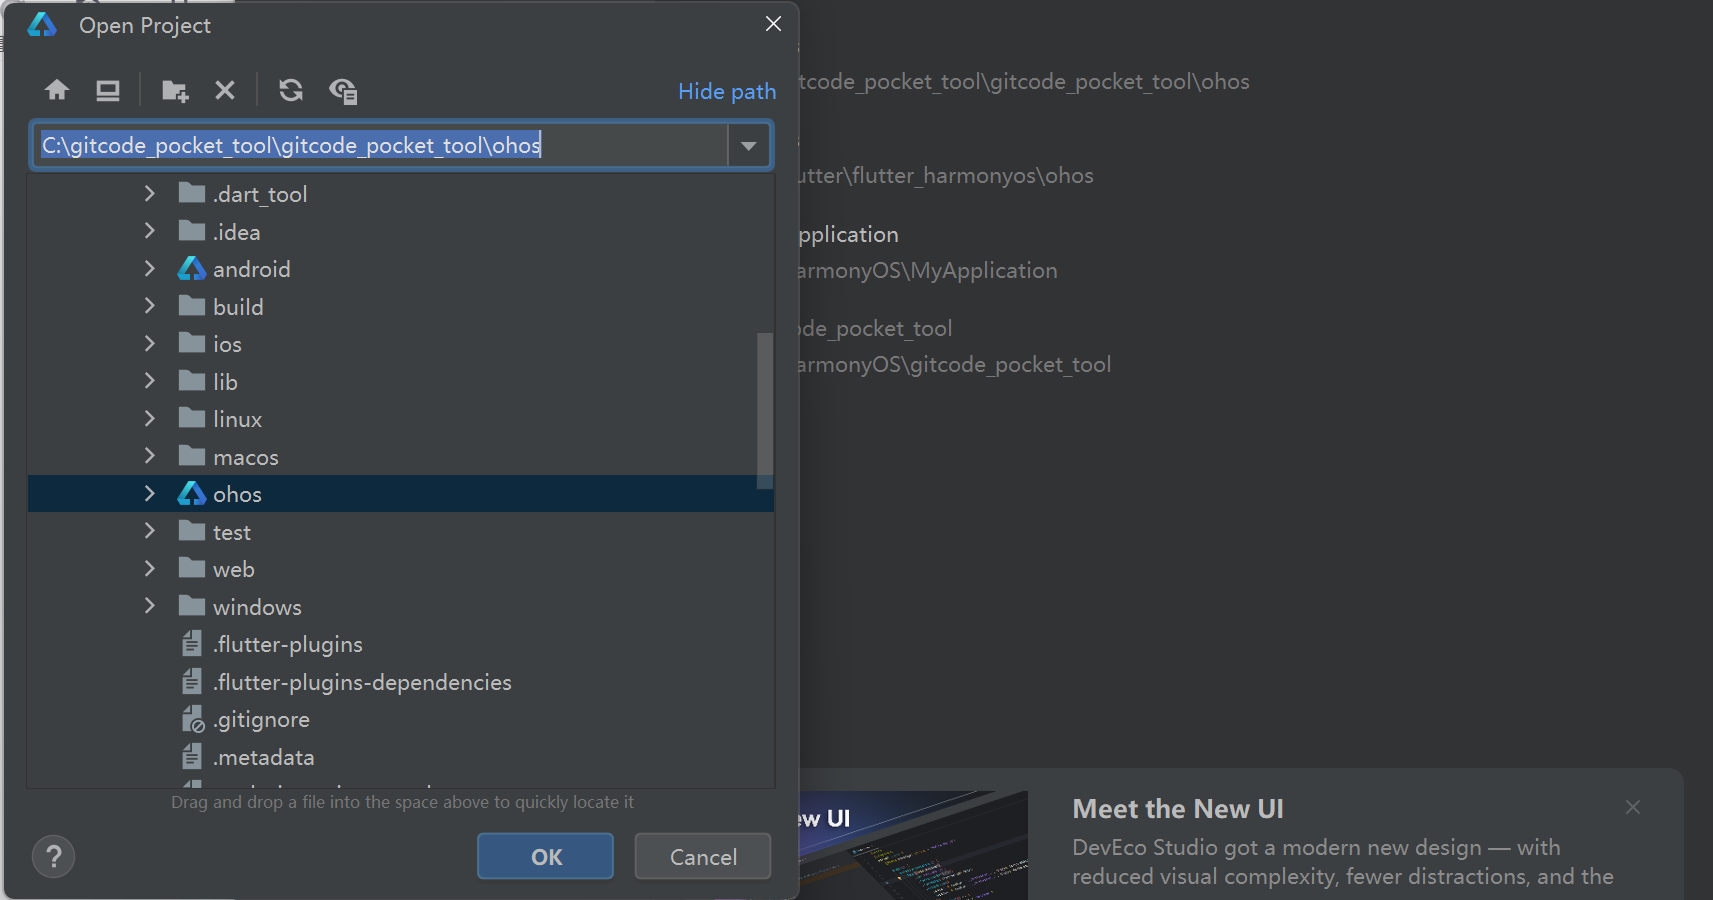Expand the .idea folder
The width and height of the screenshot is (1713, 900).
pos(150,231)
